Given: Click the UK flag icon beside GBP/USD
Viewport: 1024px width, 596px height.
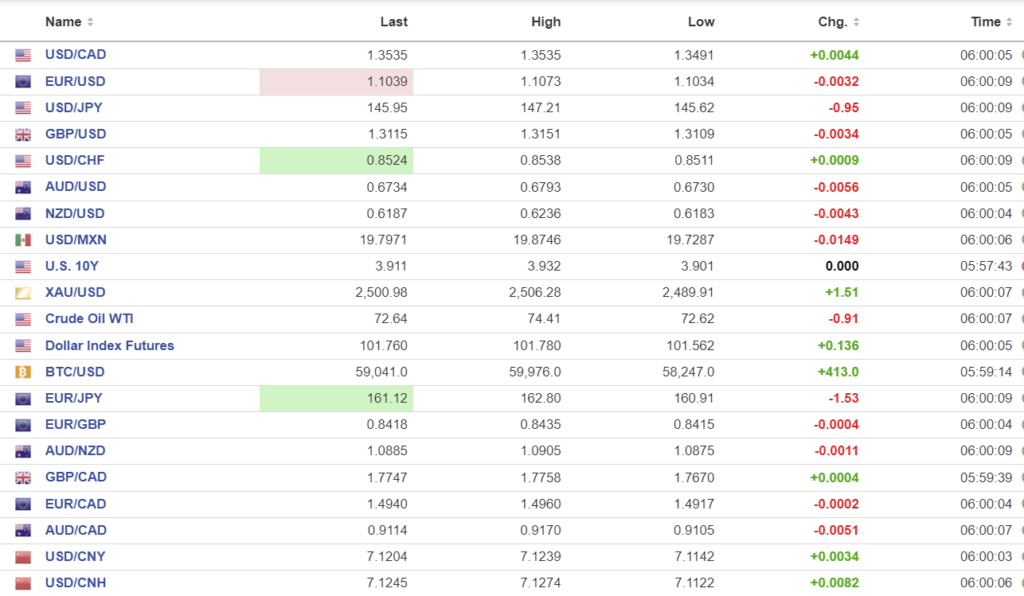Looking at the screenshot, I should click(23, 135).
